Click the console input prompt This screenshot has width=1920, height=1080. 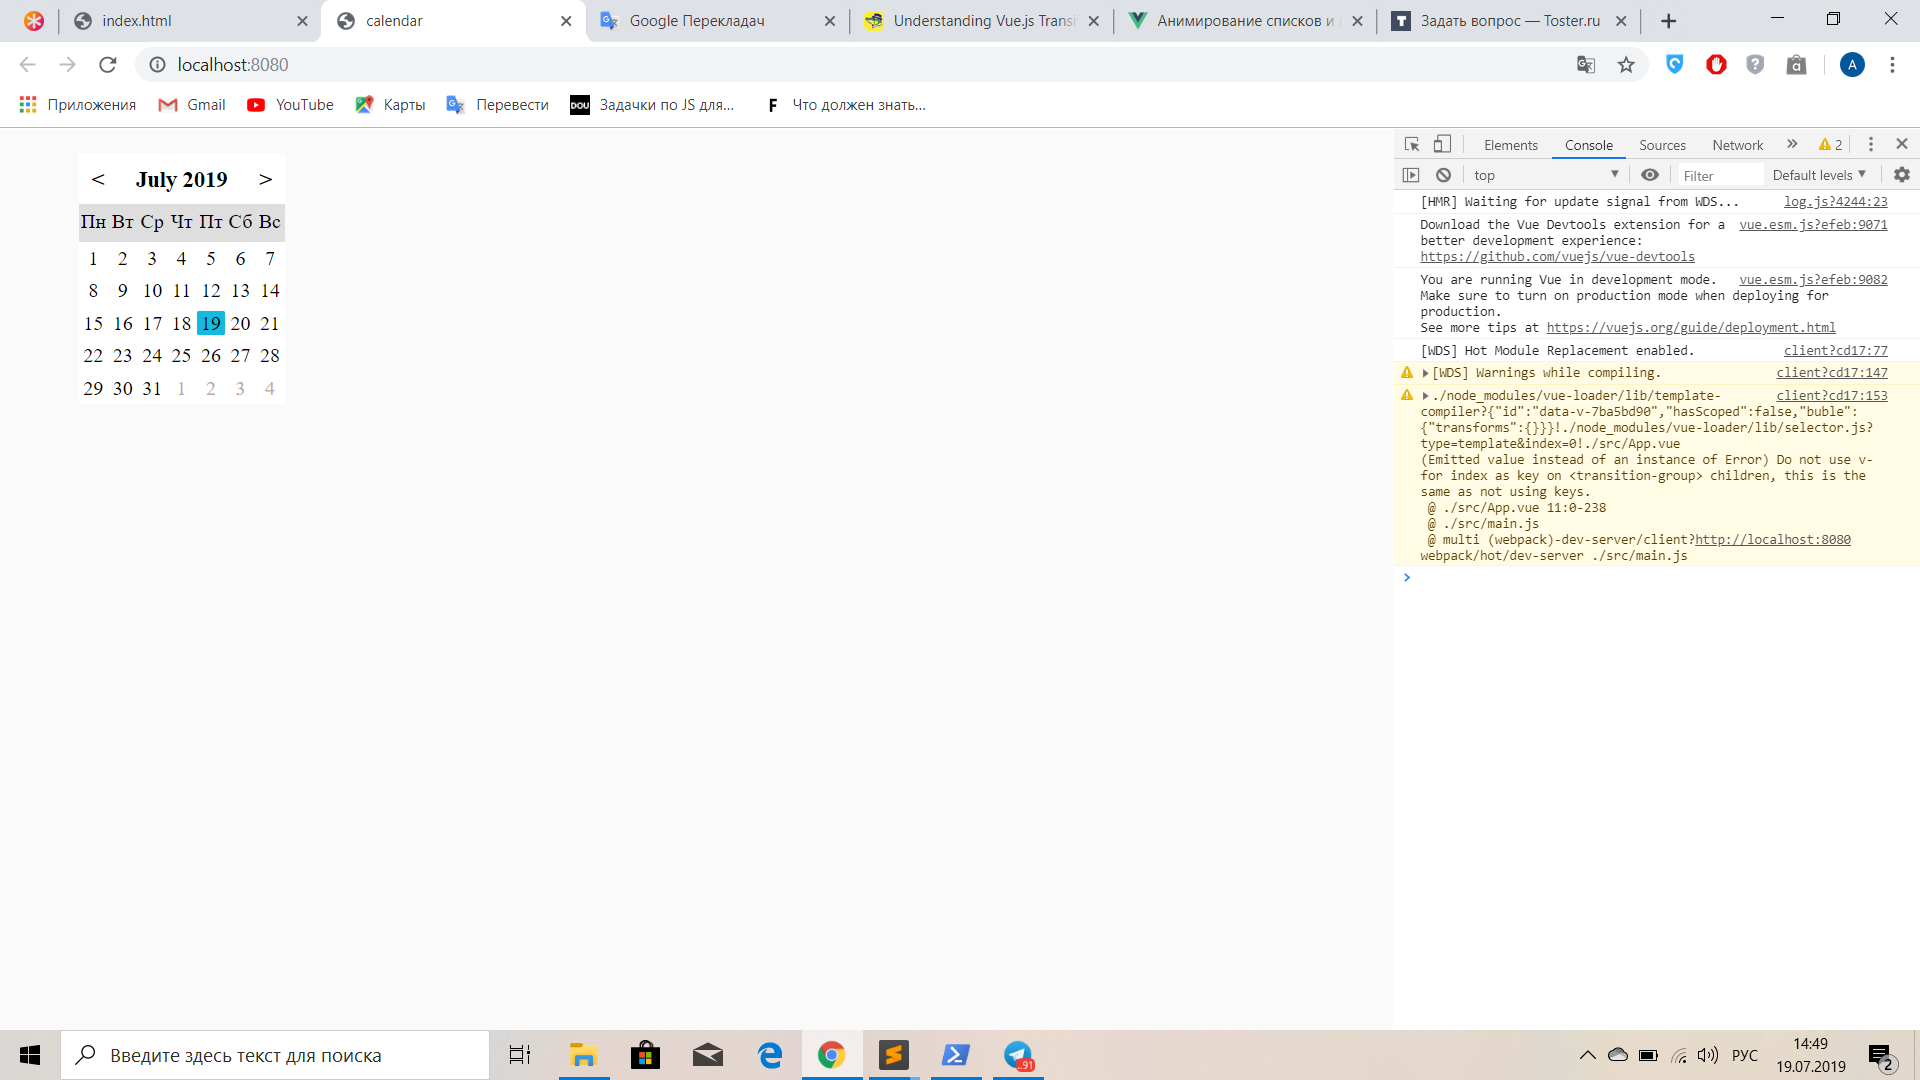pyautogui.click(x=1657, y=578)
